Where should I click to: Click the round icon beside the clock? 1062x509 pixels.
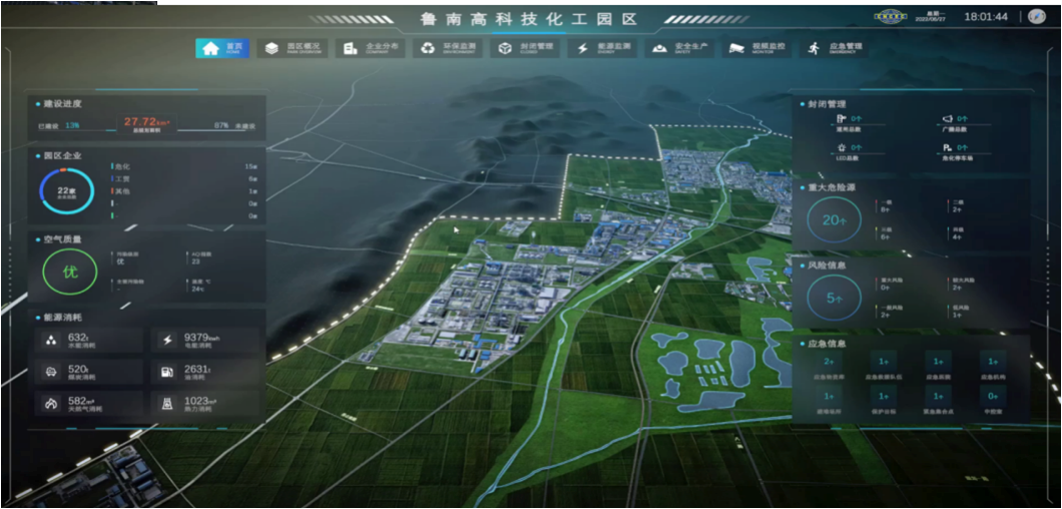pyautogui.click(x=1037, y=17)
